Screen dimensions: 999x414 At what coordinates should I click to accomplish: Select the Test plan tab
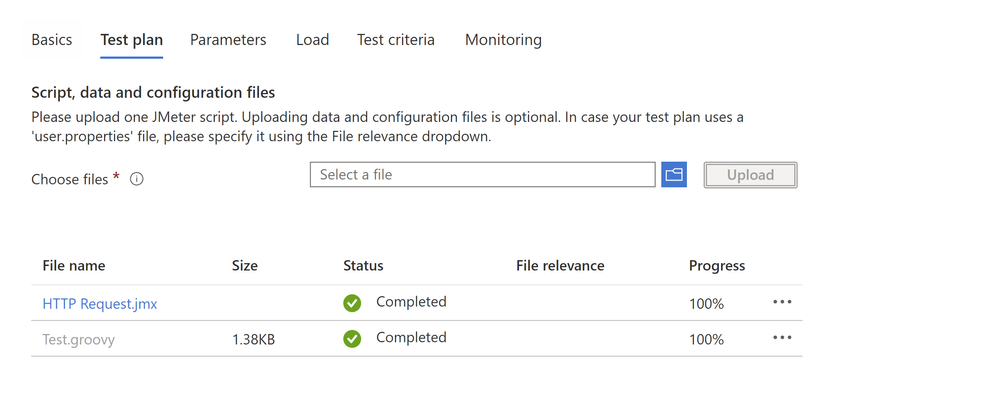pos(131,39)
